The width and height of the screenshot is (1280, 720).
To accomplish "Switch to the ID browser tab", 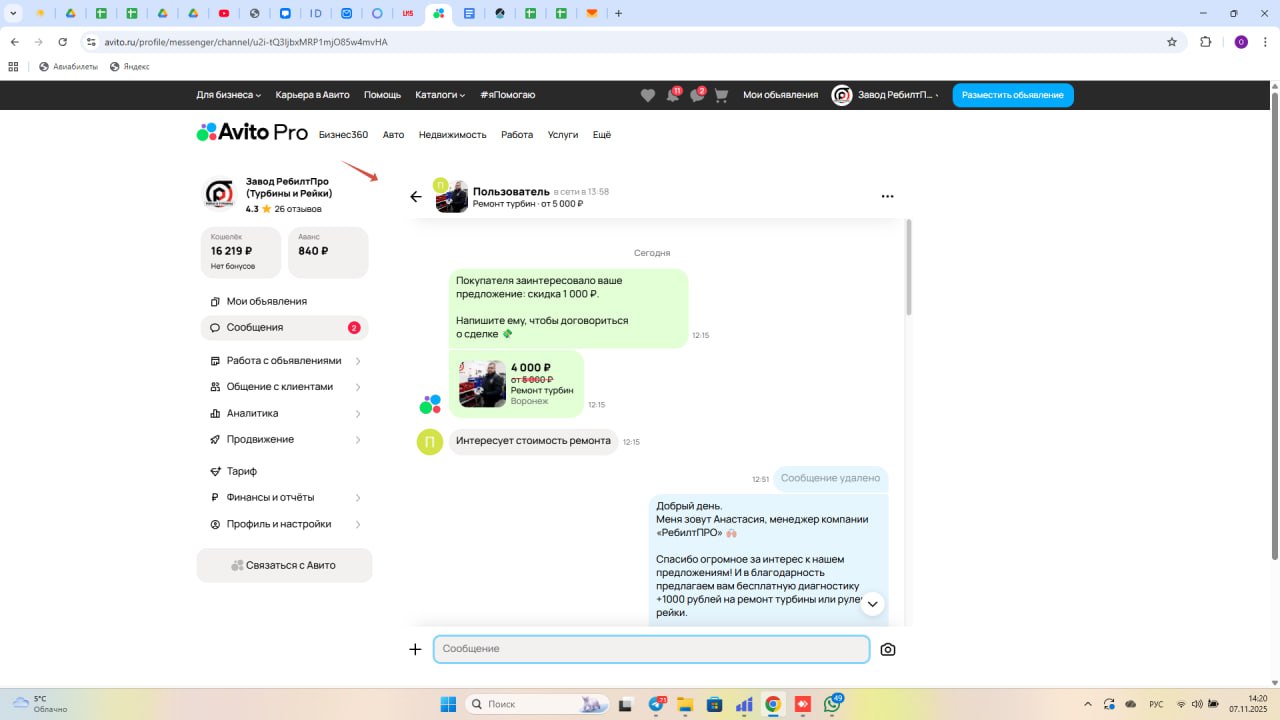I will 316,13.
